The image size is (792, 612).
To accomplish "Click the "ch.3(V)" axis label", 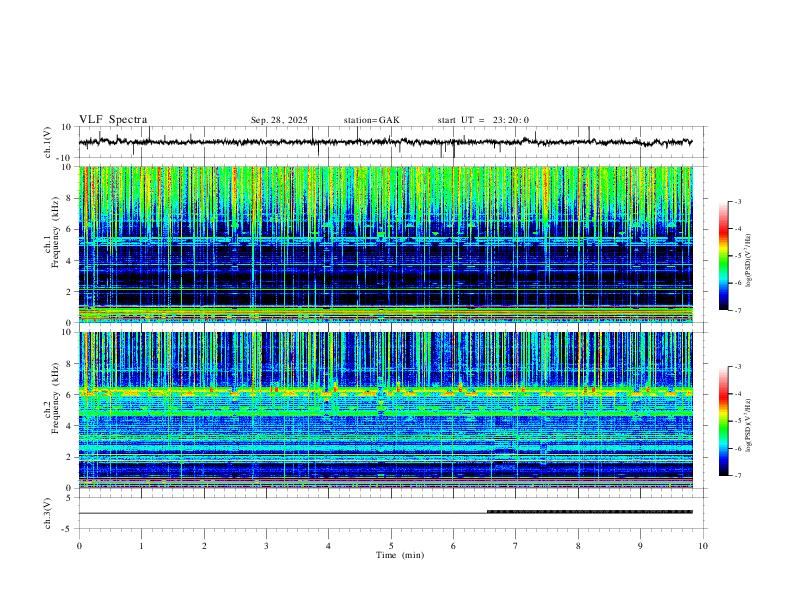I will [x=48, y=513].
